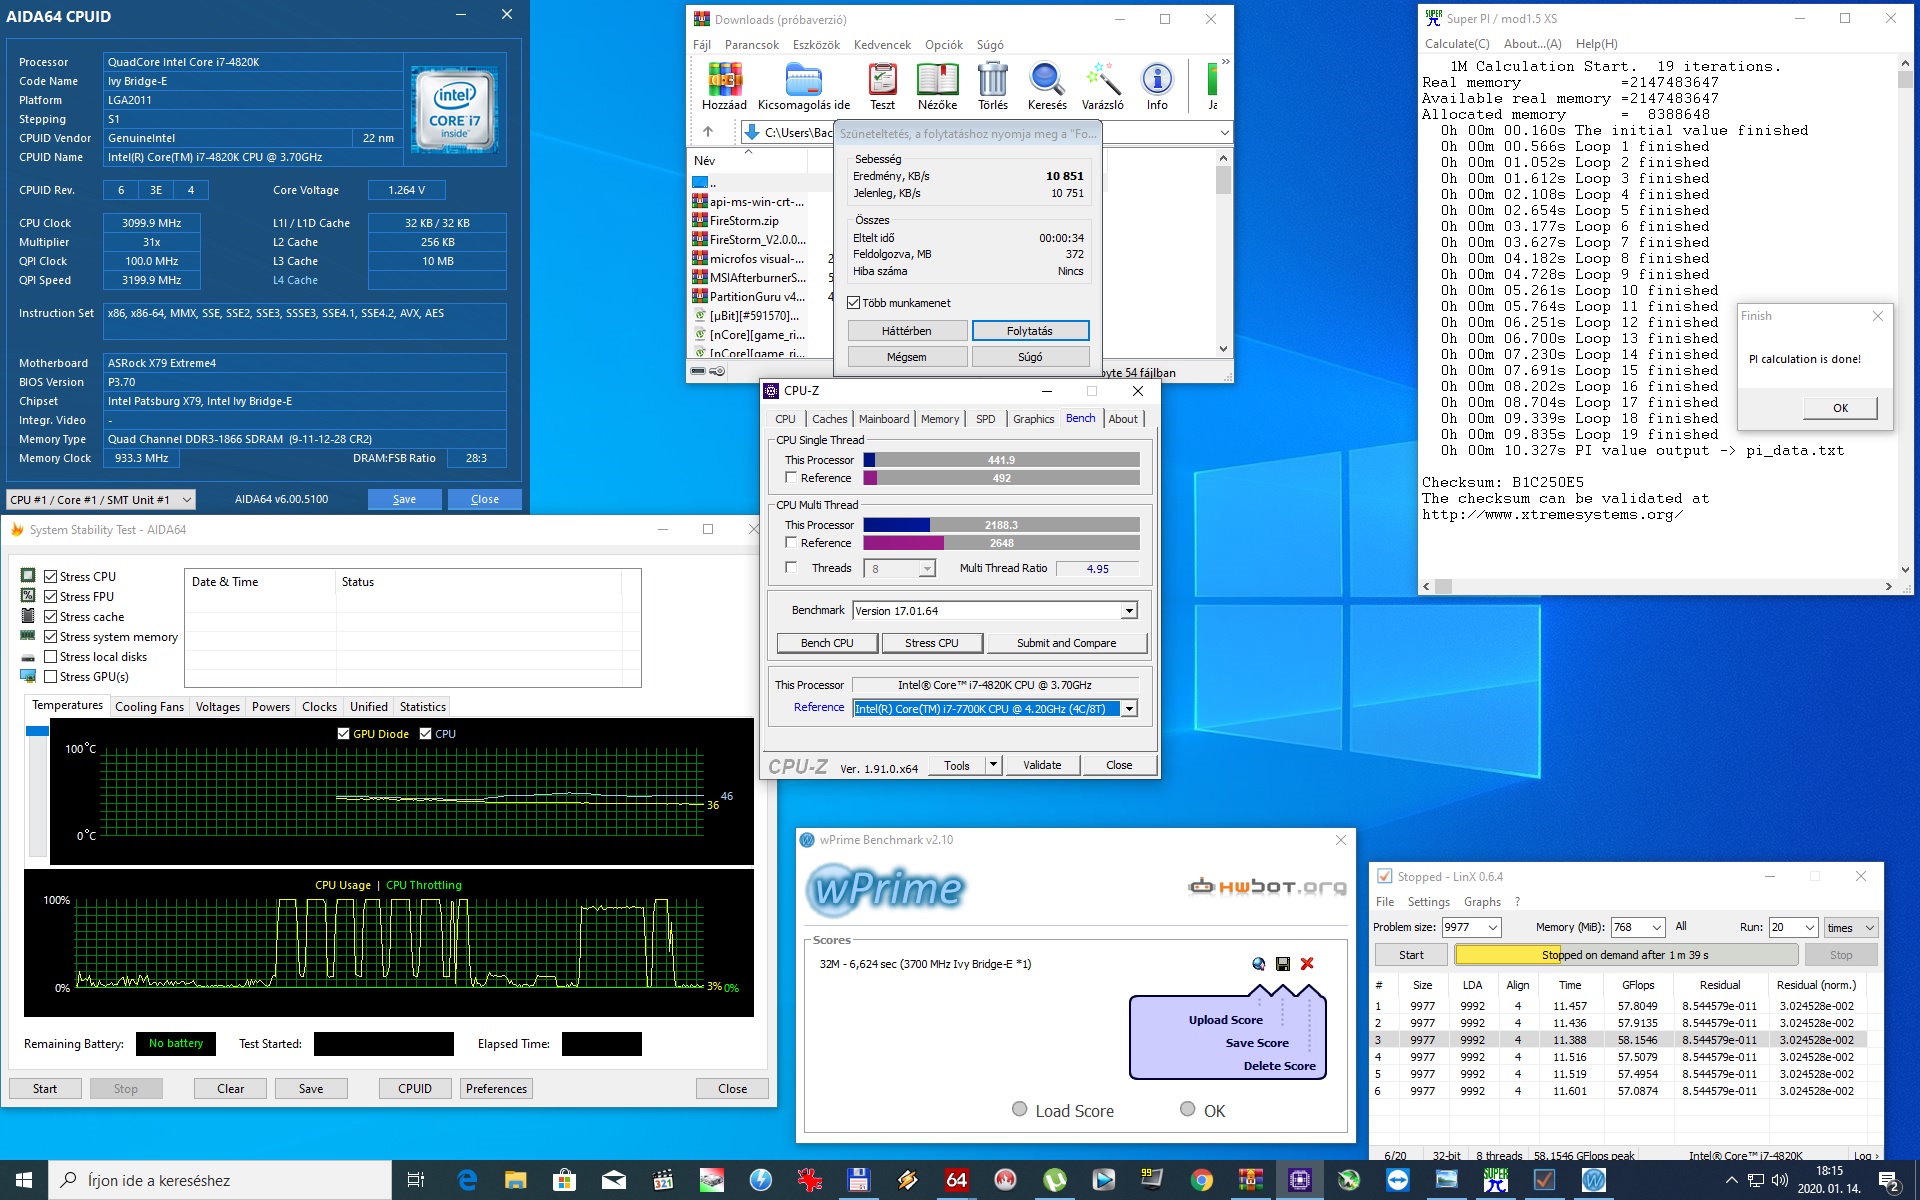
Task: Click OK in the Finish dialog
Action: [x=1840, y=408]
